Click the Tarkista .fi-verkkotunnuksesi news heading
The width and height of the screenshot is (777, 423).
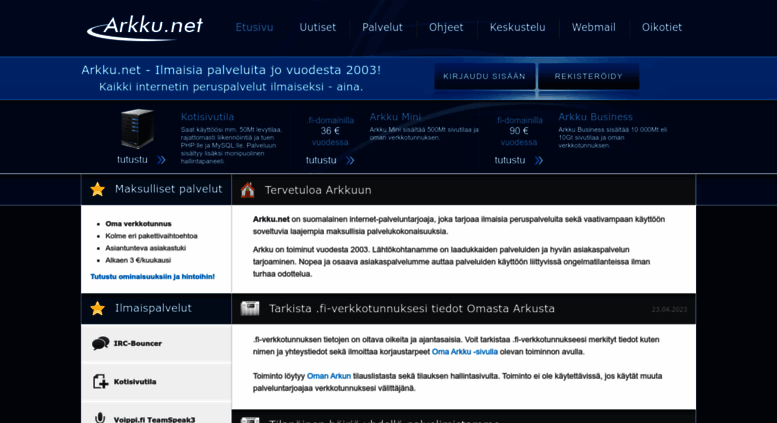[x=412, y=309]
